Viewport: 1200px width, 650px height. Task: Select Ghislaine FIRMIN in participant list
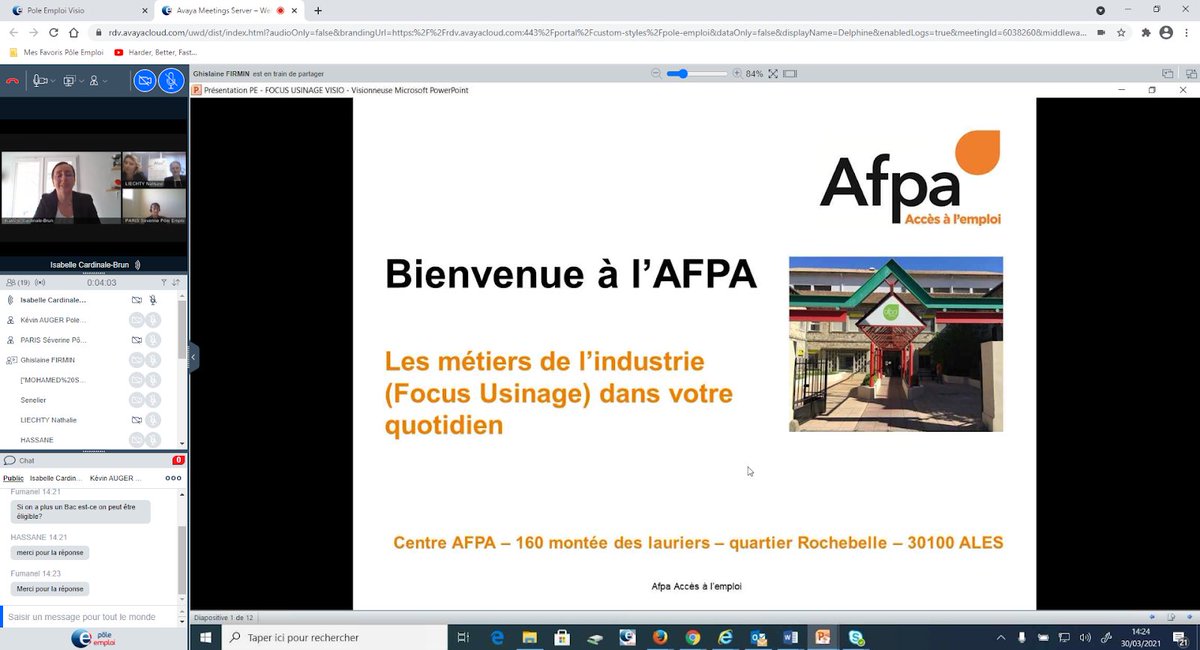(x=48, y=360)
